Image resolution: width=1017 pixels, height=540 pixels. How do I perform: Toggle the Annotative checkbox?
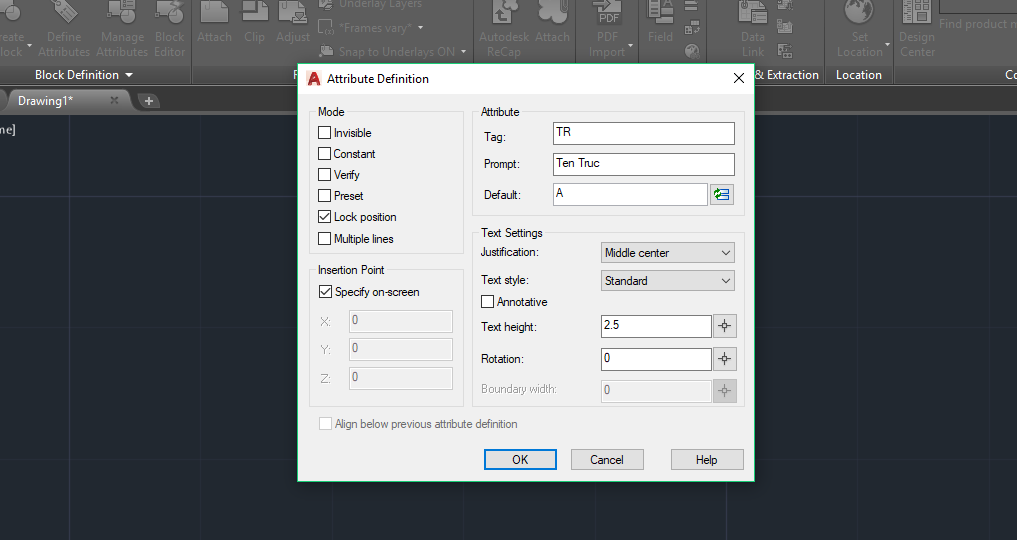click(487, 301)
